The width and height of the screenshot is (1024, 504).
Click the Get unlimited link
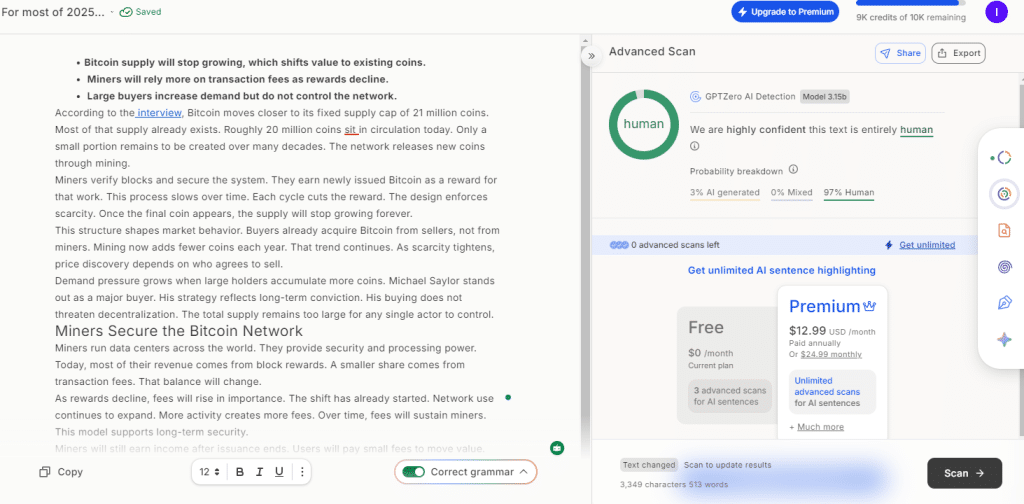point(926,245)
